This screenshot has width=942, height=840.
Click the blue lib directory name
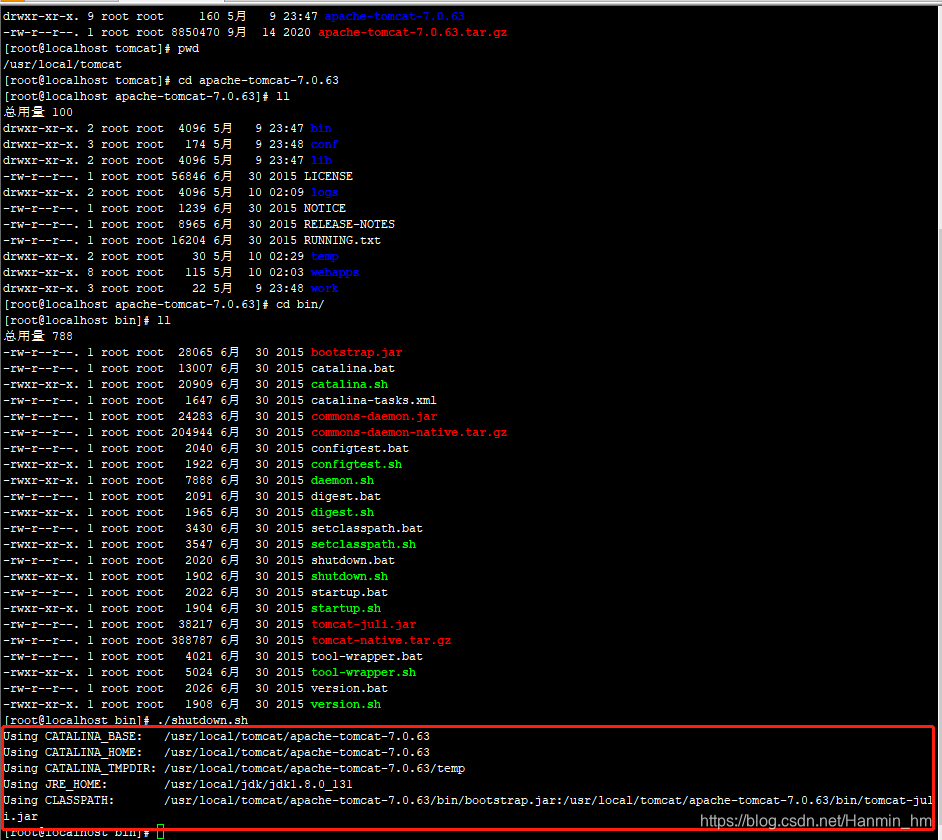point(321,160)
